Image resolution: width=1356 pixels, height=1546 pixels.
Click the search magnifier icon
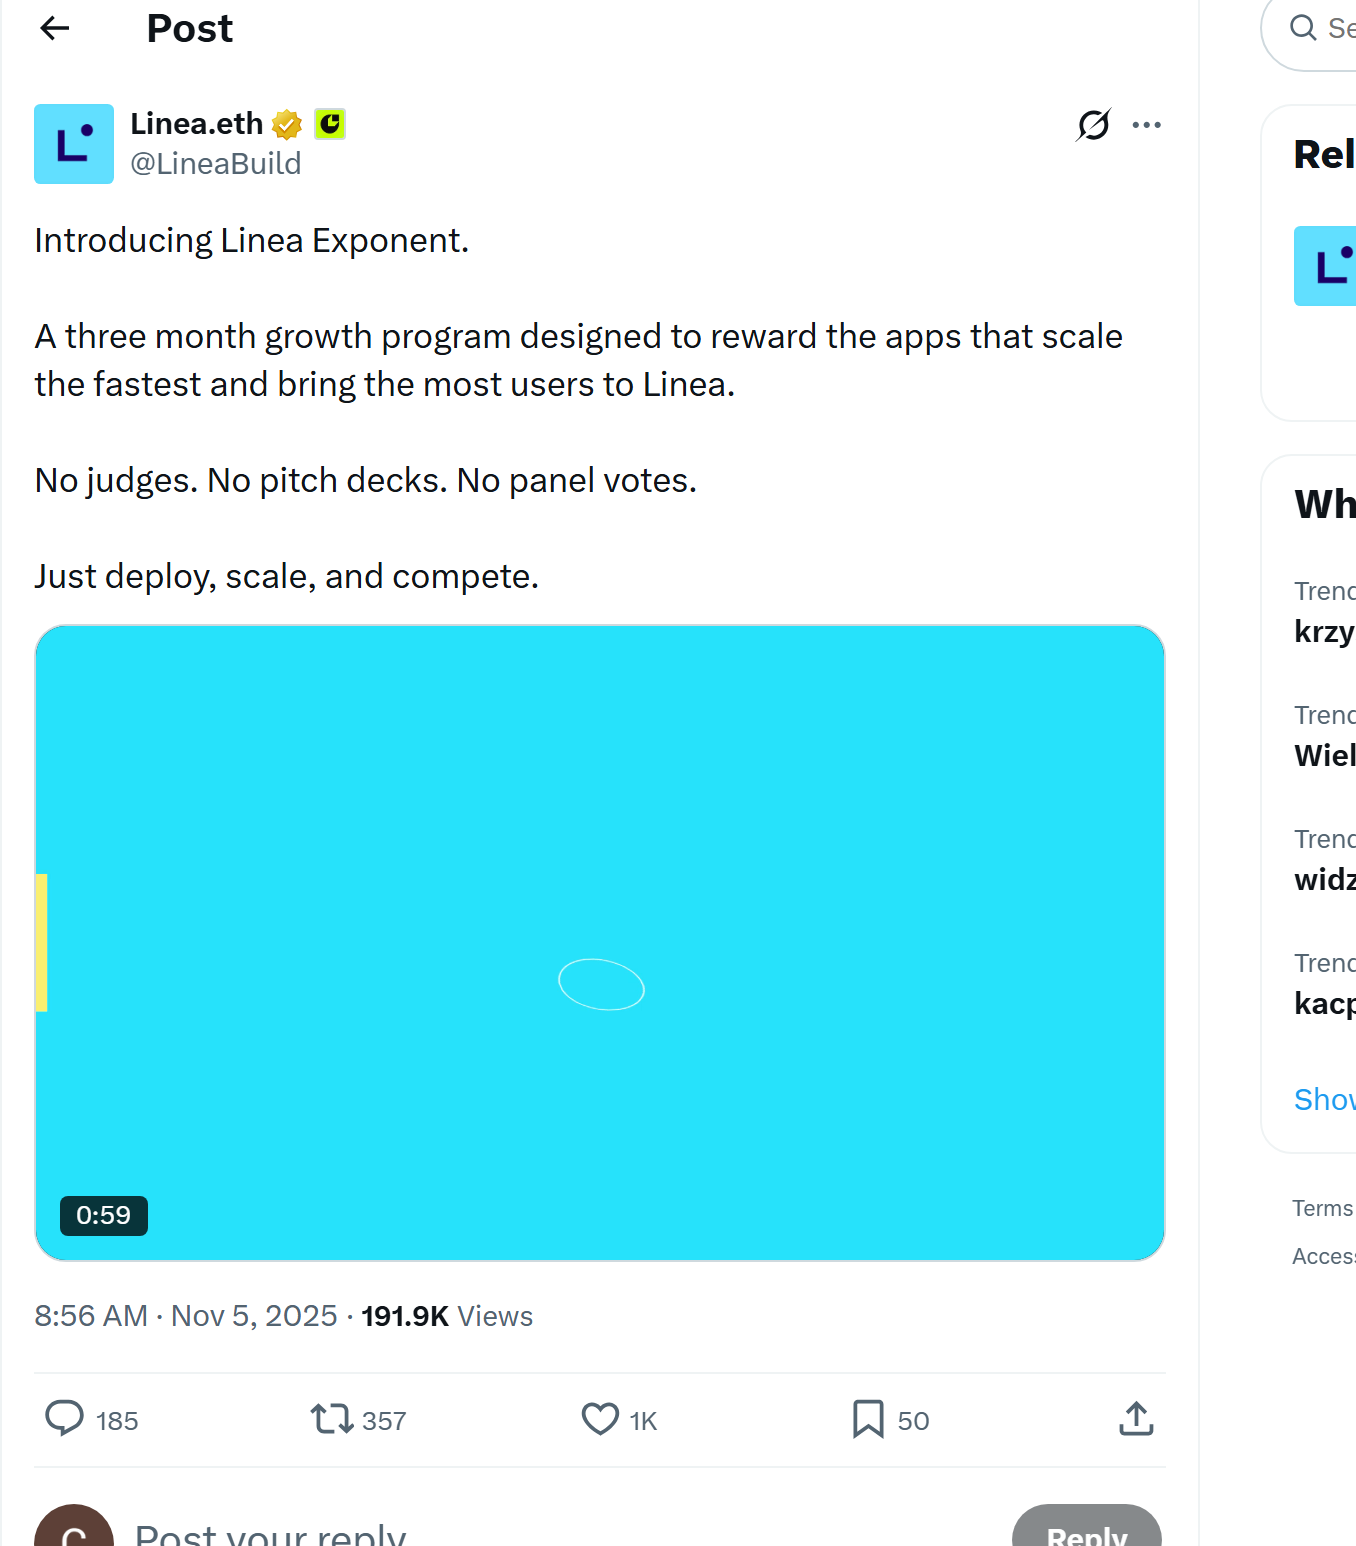pyautogui.click(x=1303, y=28)
